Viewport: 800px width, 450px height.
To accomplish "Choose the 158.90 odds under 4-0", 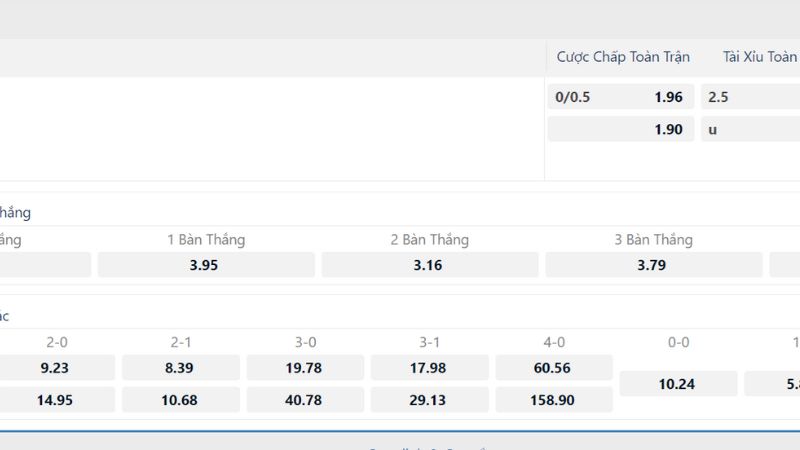I will [554, 400].
